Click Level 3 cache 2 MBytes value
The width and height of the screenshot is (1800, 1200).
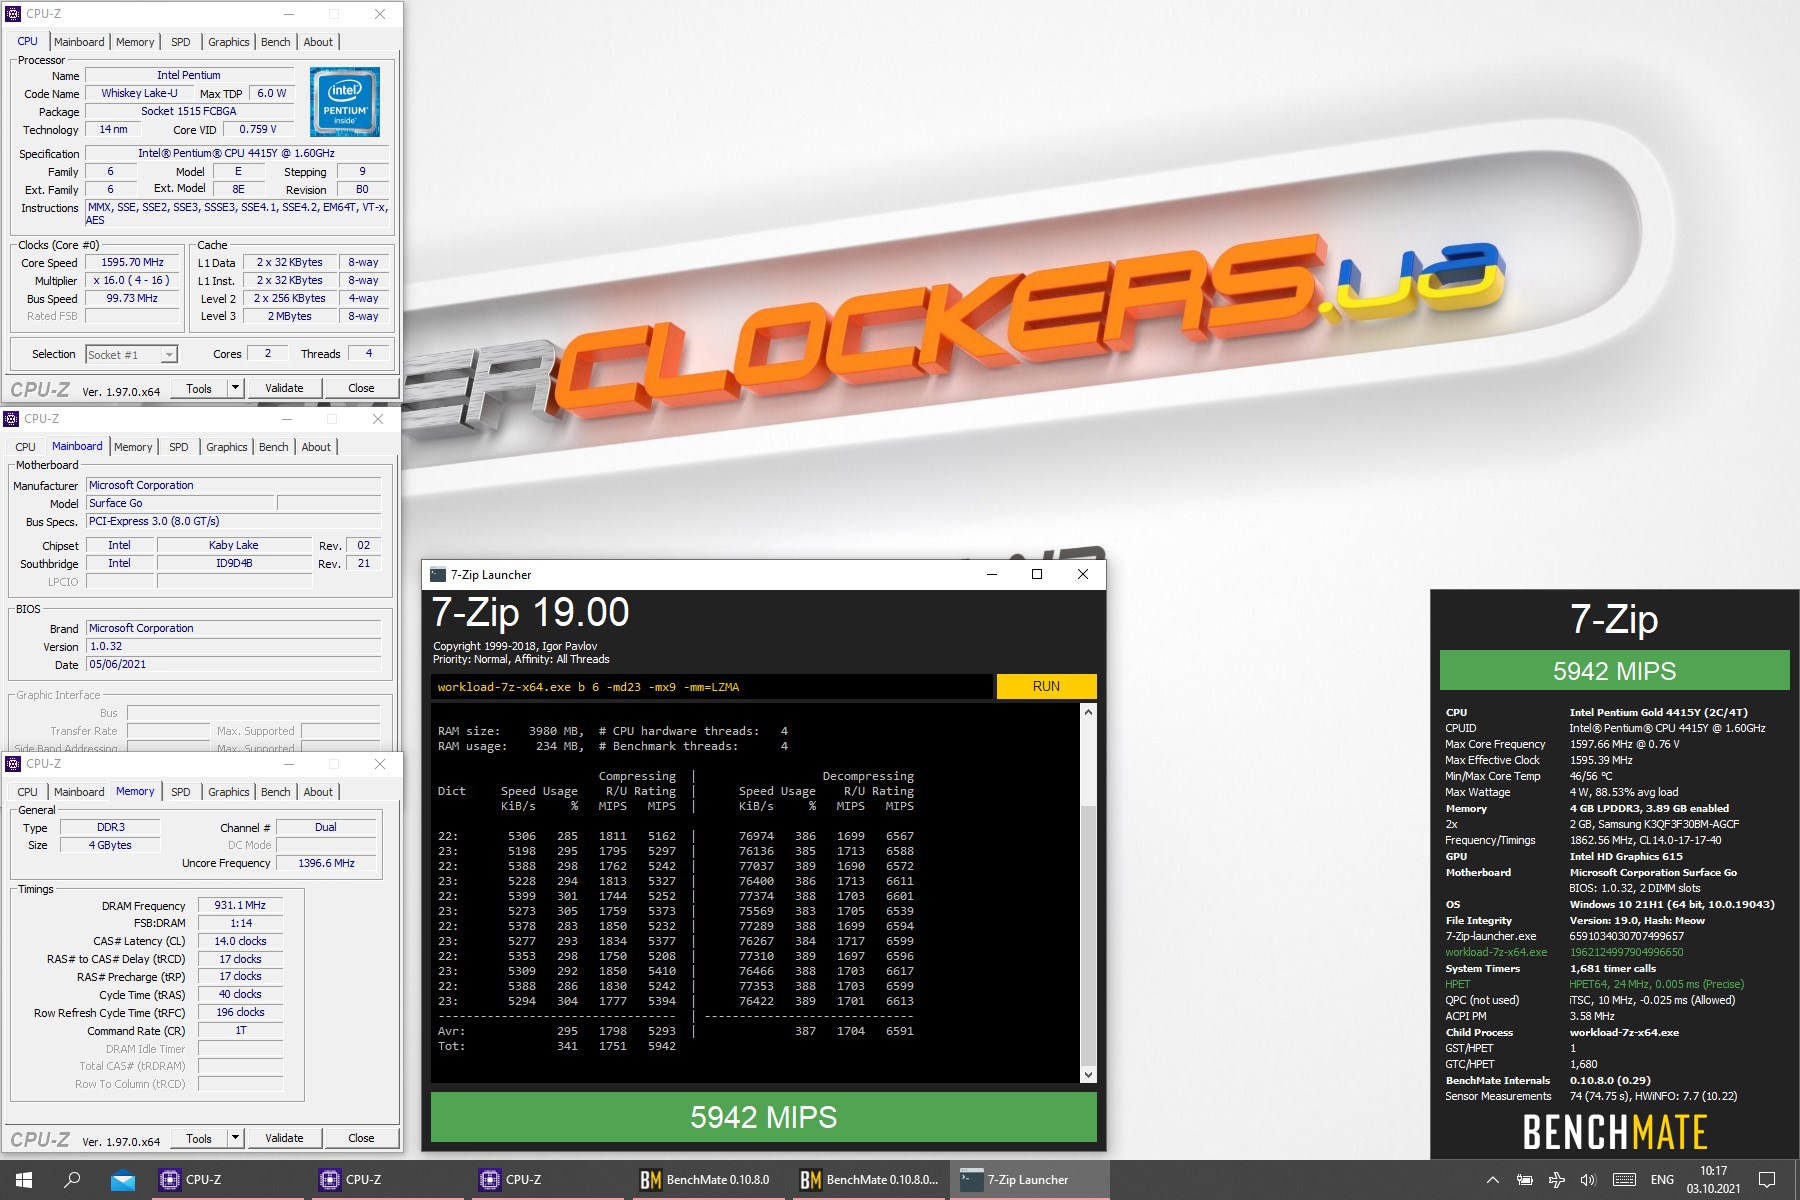click(290, 316)
